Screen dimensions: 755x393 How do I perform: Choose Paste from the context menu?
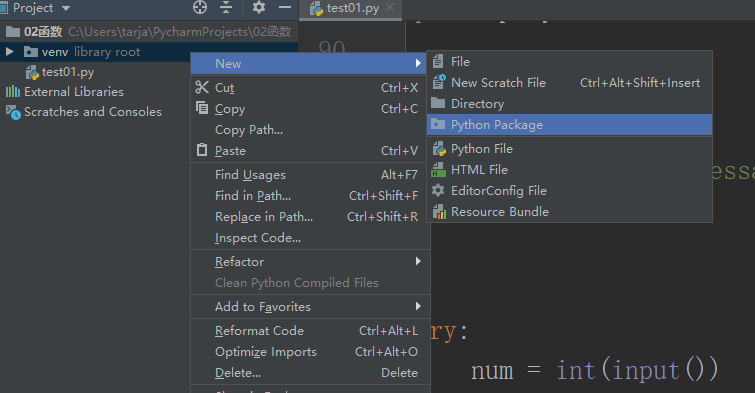click(309, 151)
